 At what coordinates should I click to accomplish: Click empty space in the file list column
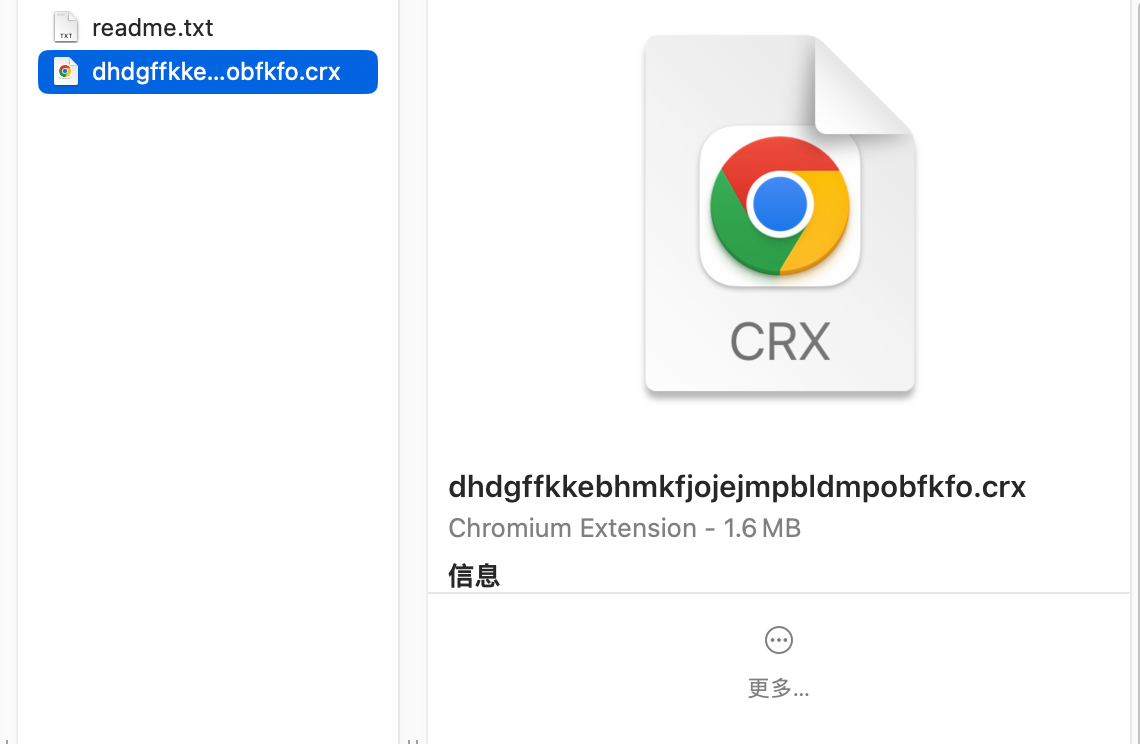pyautogui.click(x=208, y=400)
